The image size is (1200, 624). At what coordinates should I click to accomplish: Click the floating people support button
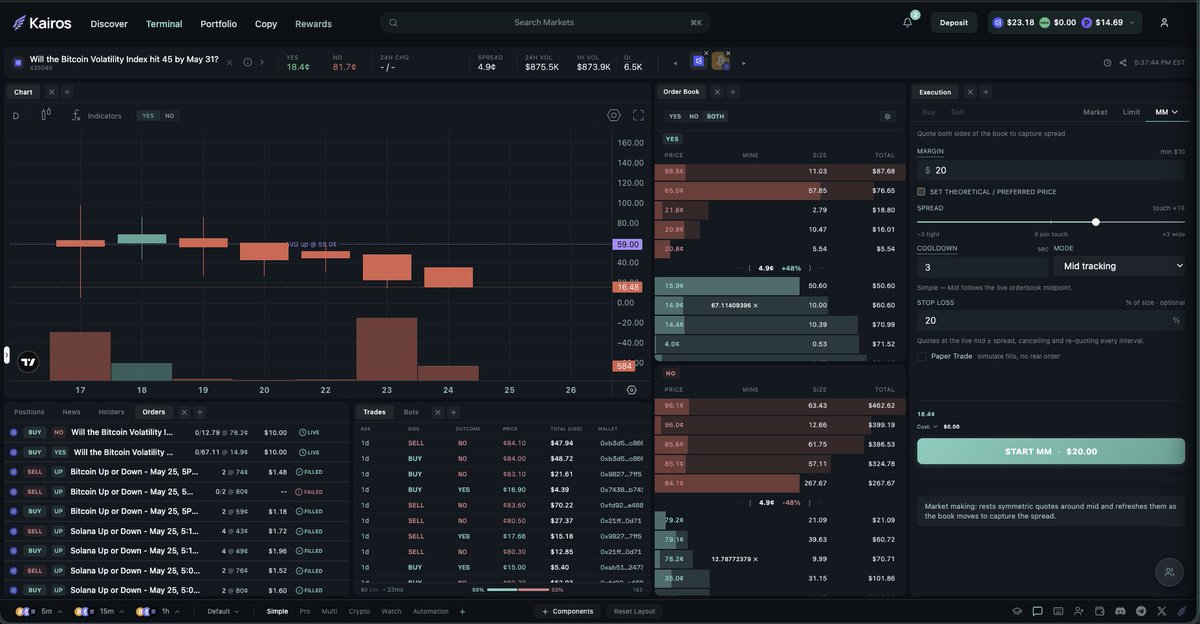point(1168,572)
